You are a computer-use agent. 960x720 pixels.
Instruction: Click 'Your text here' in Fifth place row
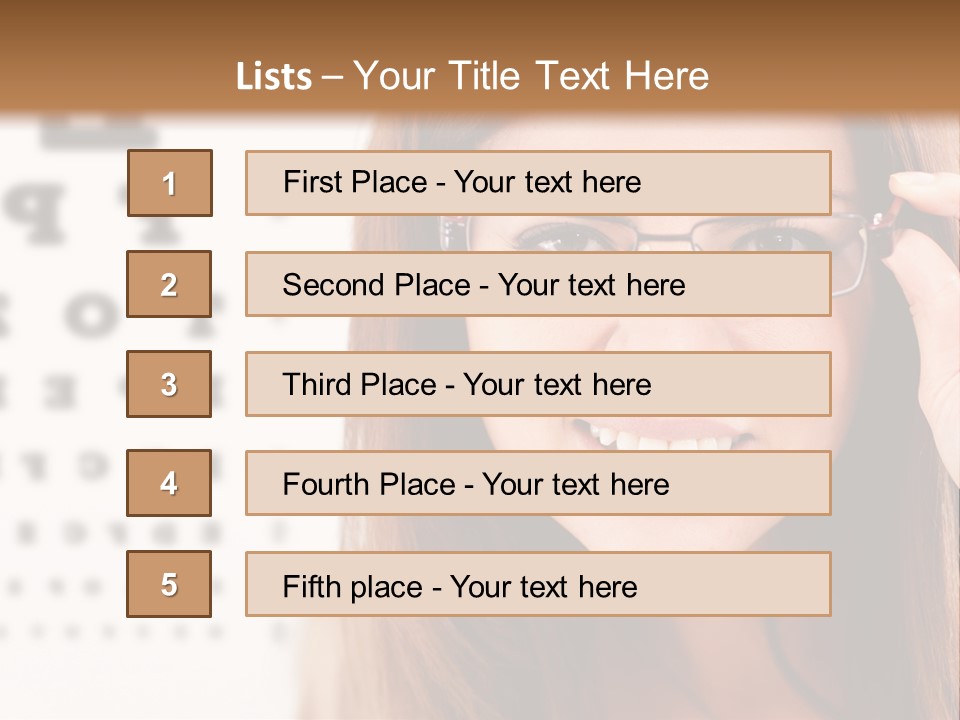(543, 586)
